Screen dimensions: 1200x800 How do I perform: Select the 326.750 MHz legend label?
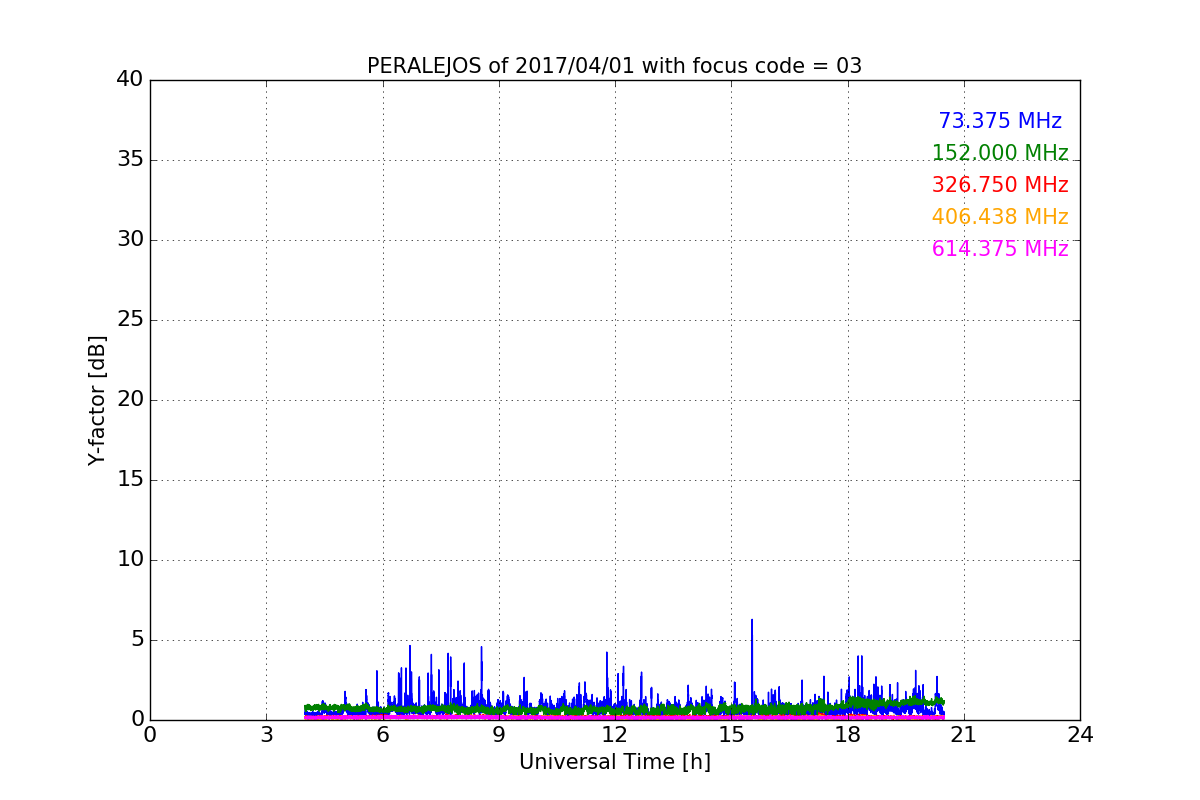1000,185
